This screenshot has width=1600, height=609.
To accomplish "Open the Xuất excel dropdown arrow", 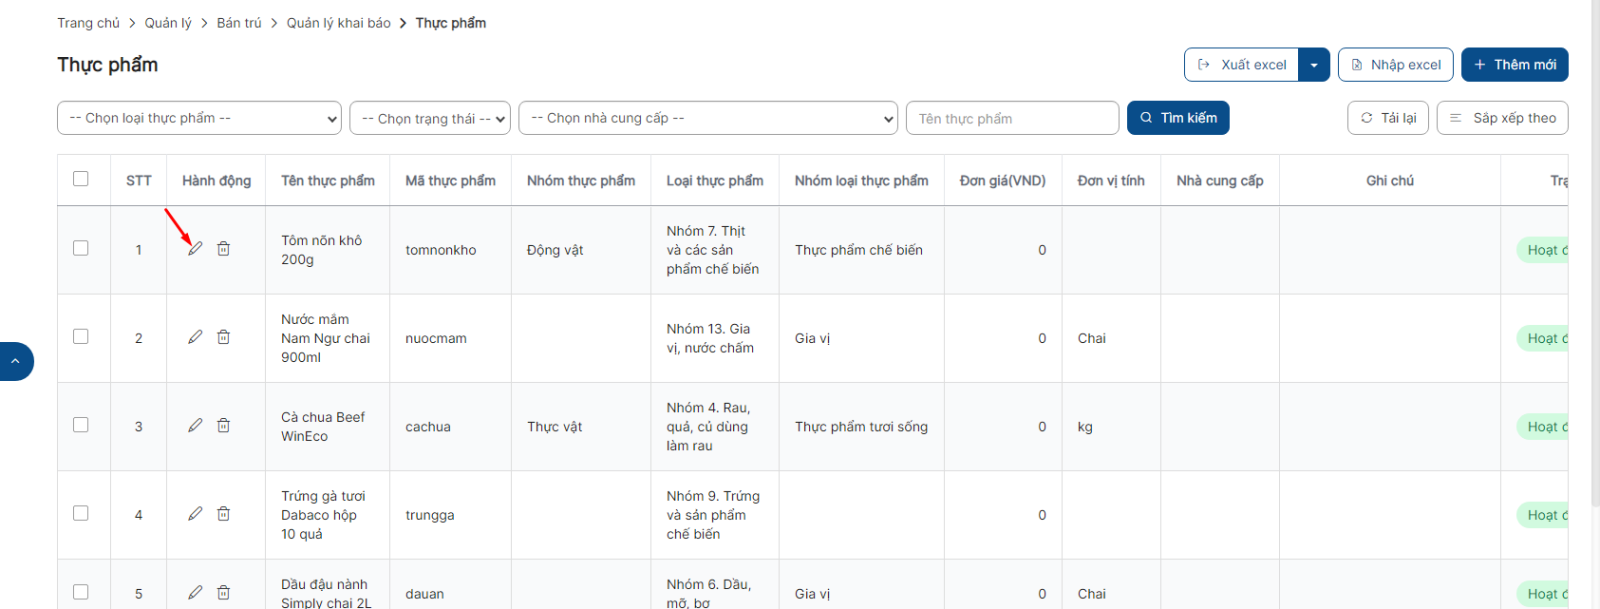I will click(1314, 65).
